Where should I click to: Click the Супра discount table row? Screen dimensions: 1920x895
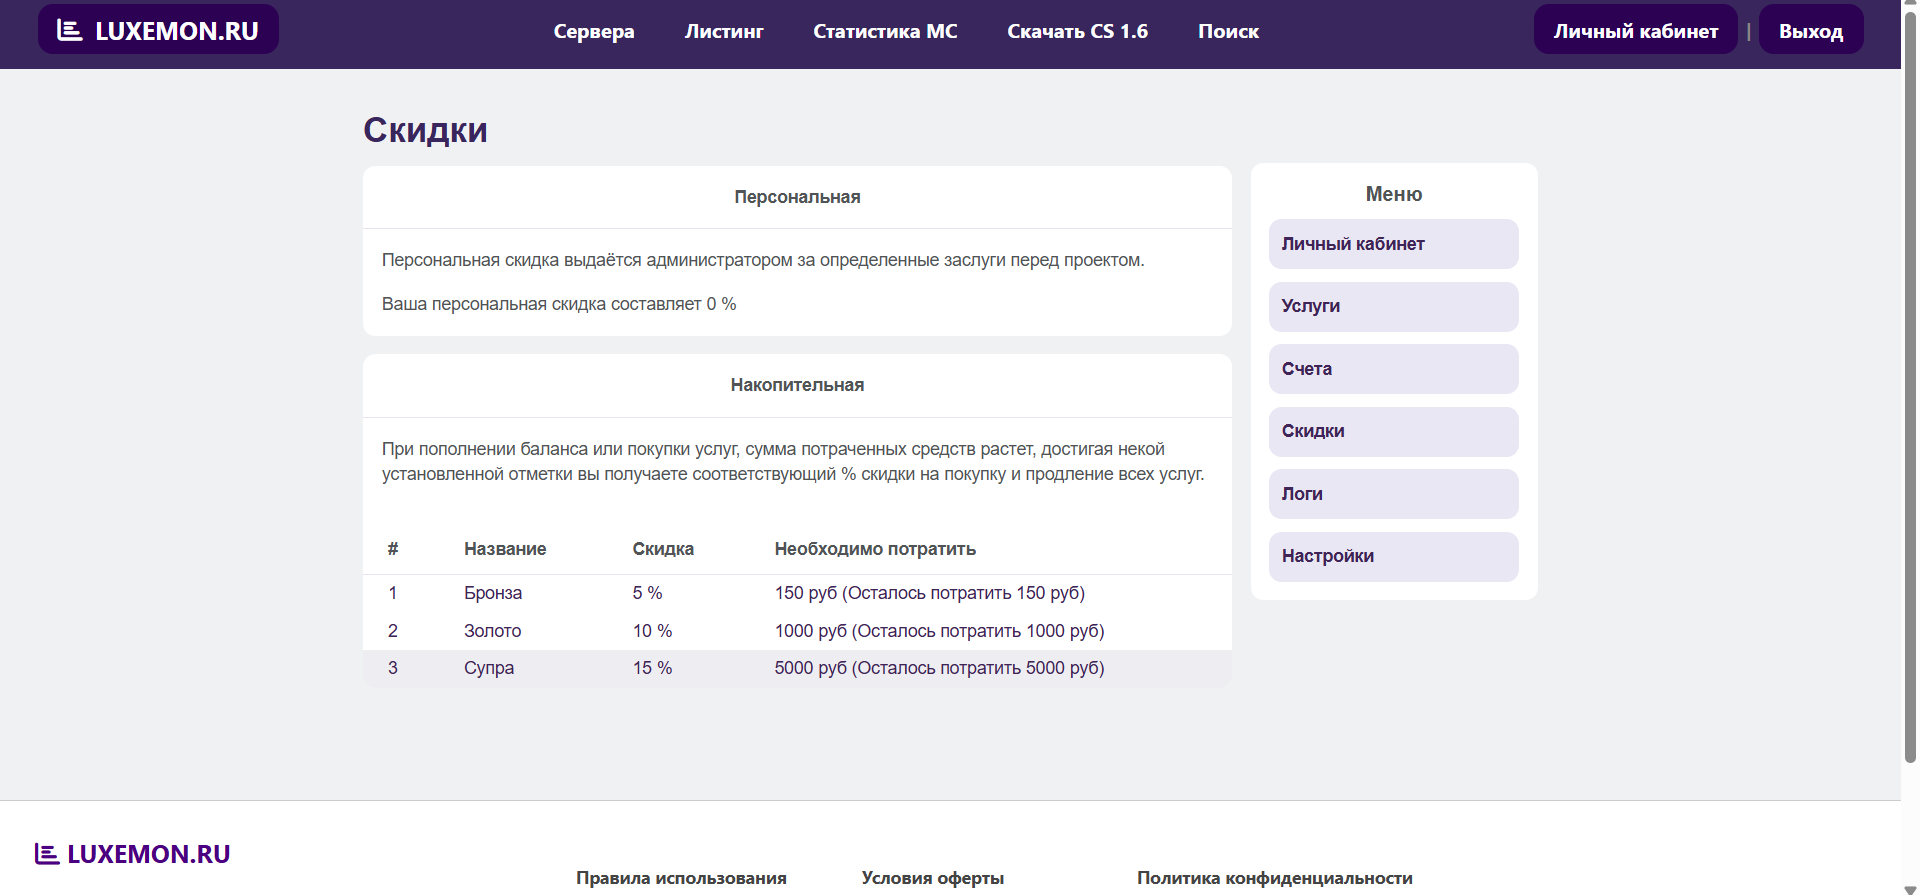click(796, 668)
